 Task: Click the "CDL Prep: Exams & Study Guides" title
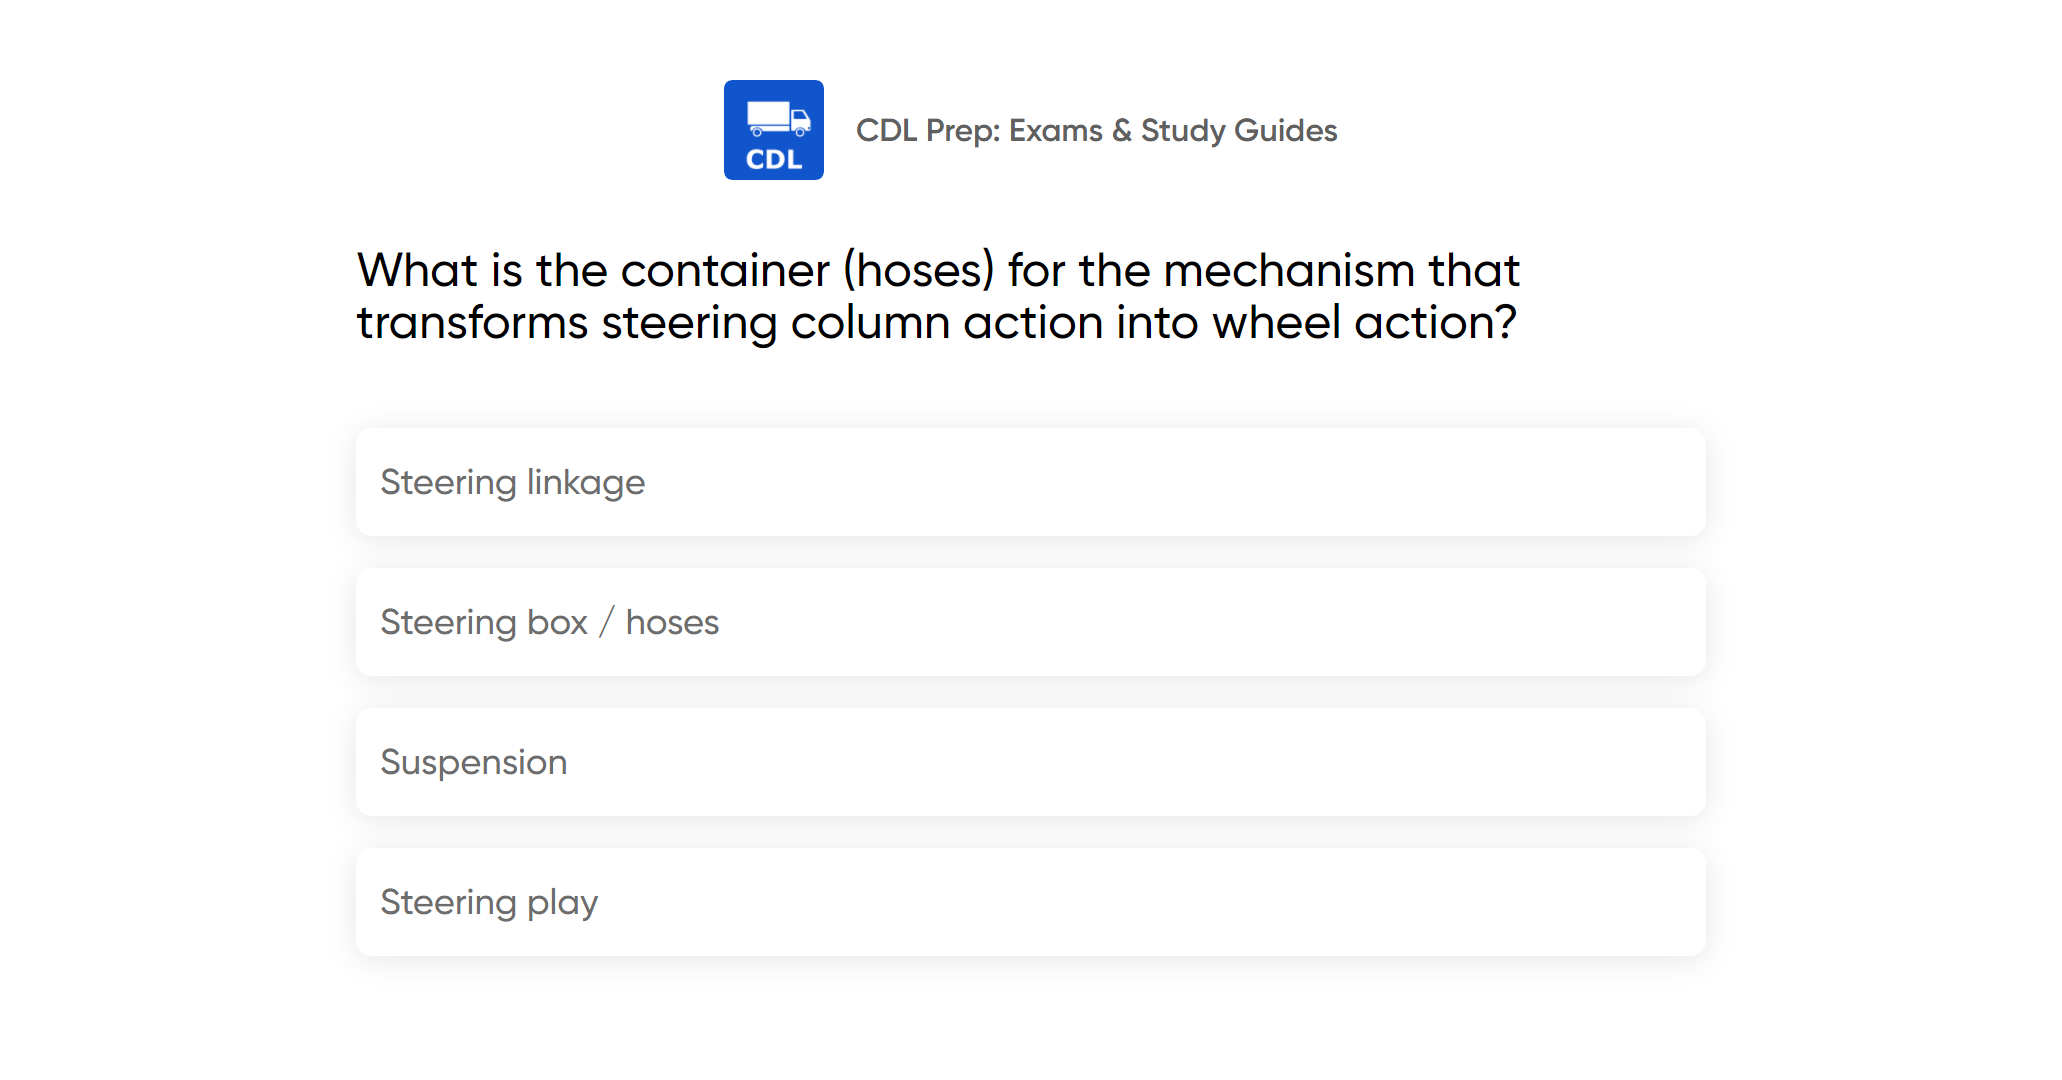1096,130
